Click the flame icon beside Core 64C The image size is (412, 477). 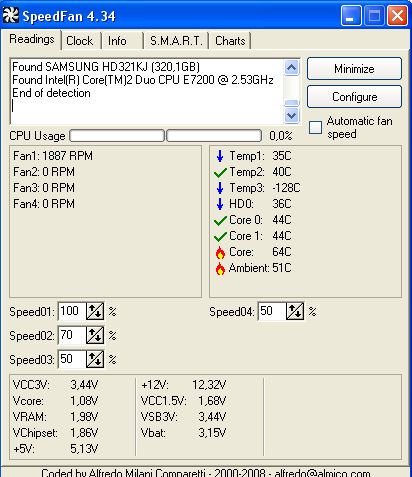pos(220,253)
